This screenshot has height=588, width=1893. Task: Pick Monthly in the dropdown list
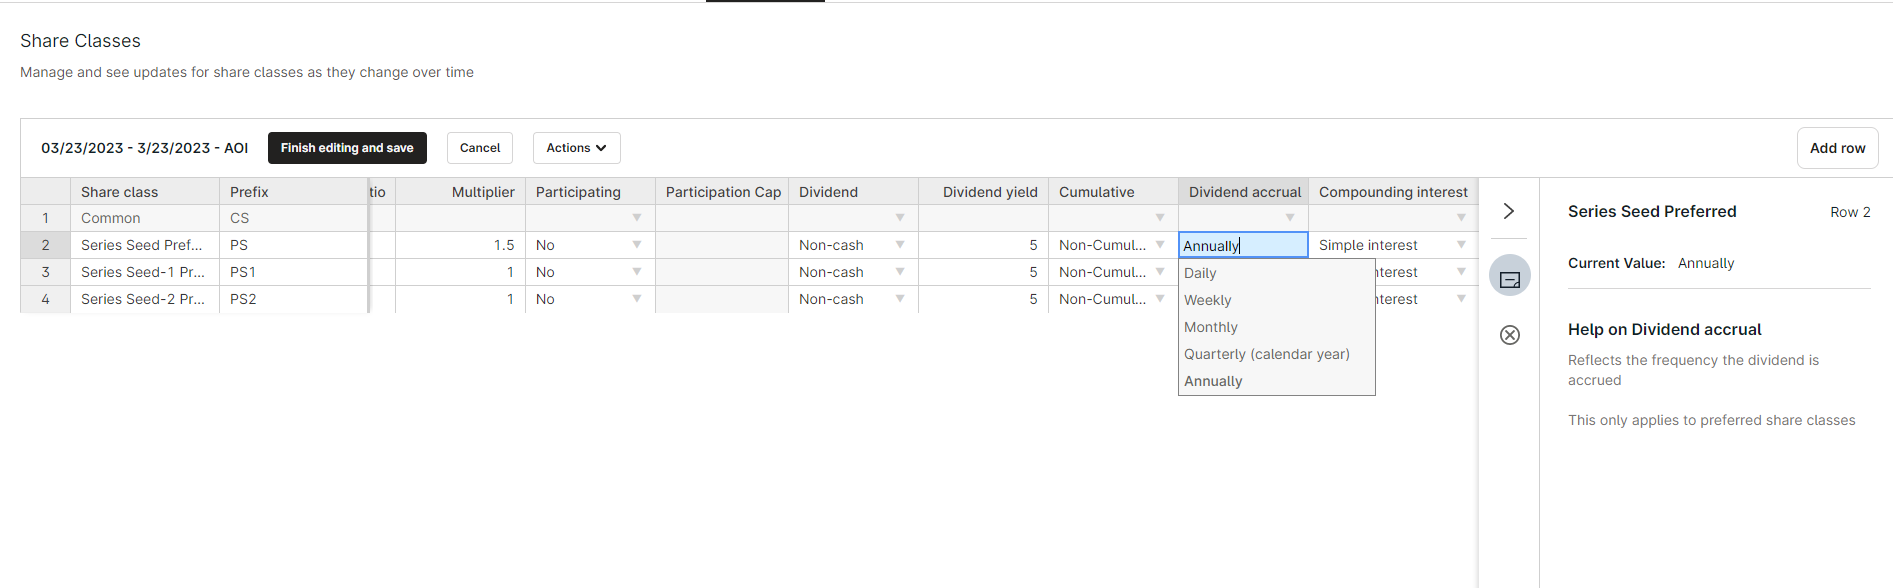coord(1210,327)
